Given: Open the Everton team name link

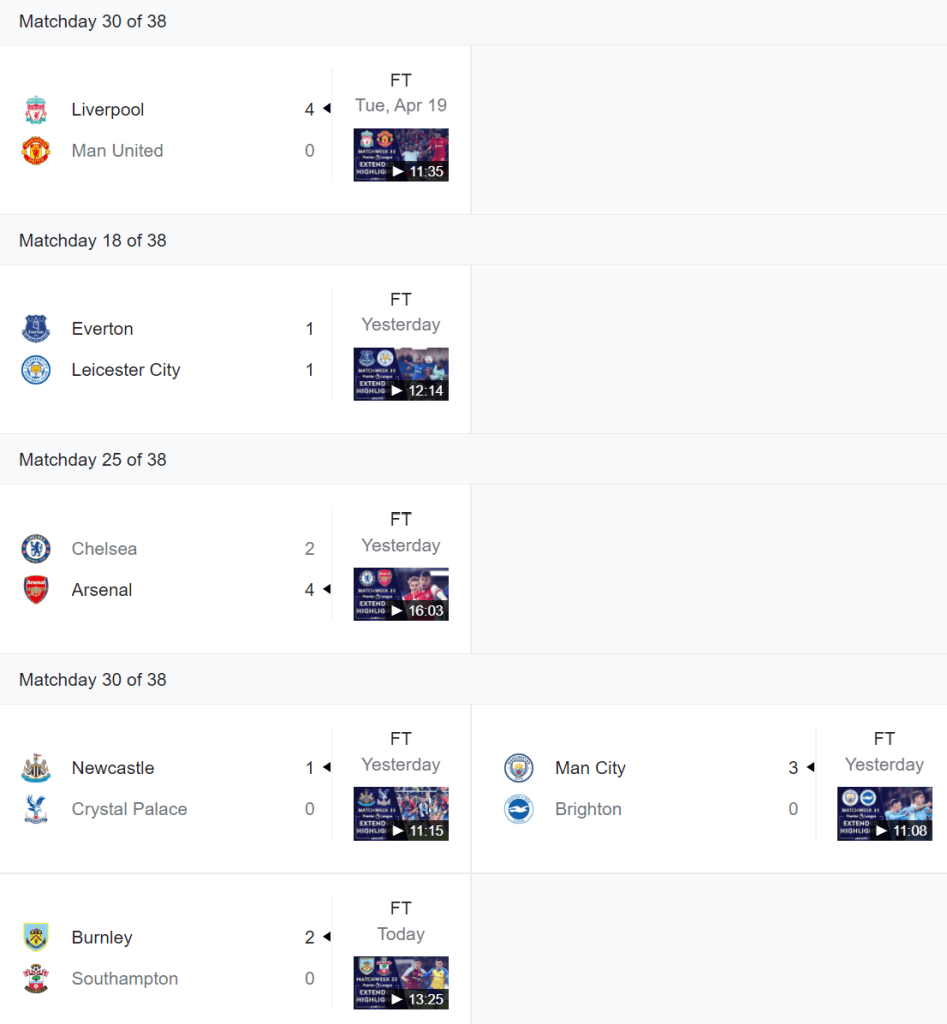Looking at the screenshot, I should point(102,329).
